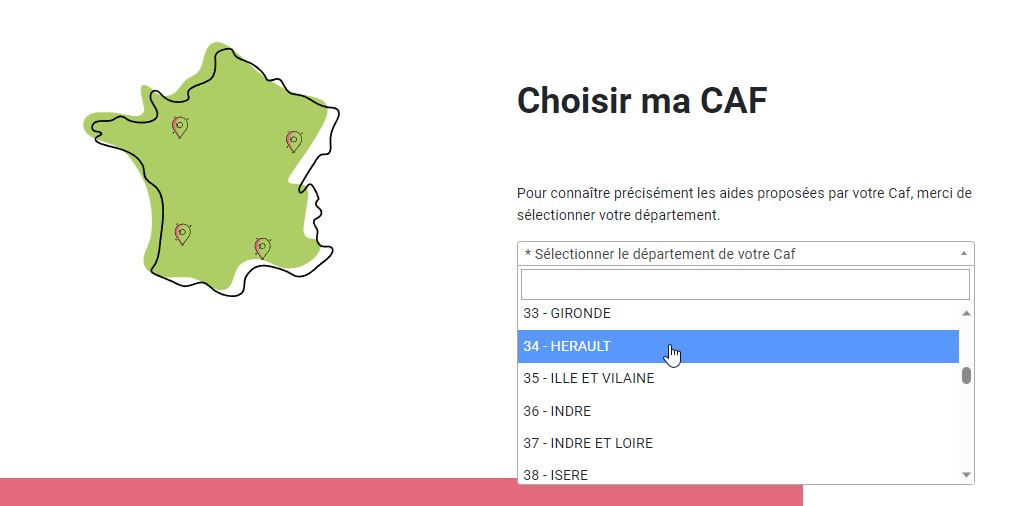Click the pink banner along the bottom
Image resolution: width=1034 pixels, height=506 pixels.
[x=401, y=492]
